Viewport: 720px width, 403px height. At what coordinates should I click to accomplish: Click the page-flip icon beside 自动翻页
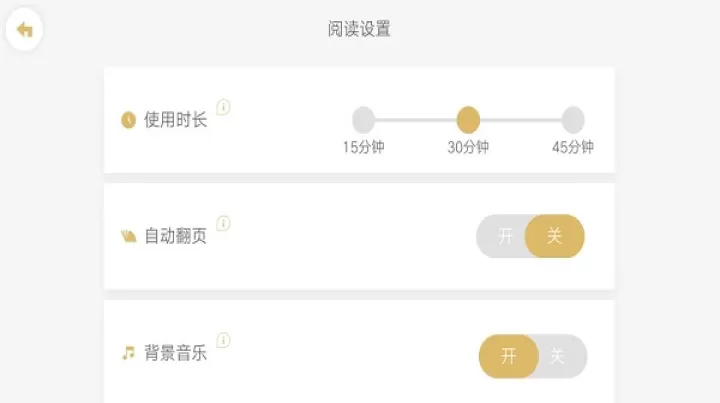pos(128,237)
